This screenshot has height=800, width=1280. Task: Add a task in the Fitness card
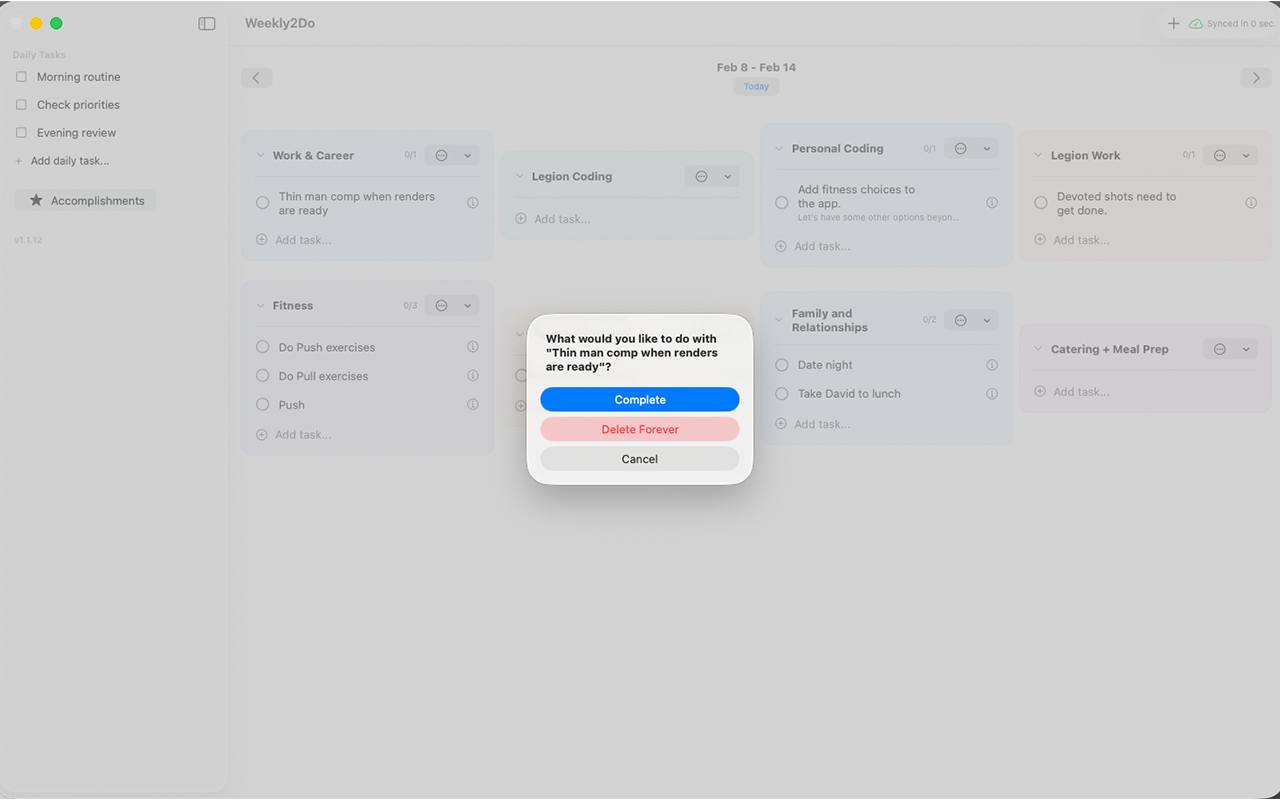[294, 435]
